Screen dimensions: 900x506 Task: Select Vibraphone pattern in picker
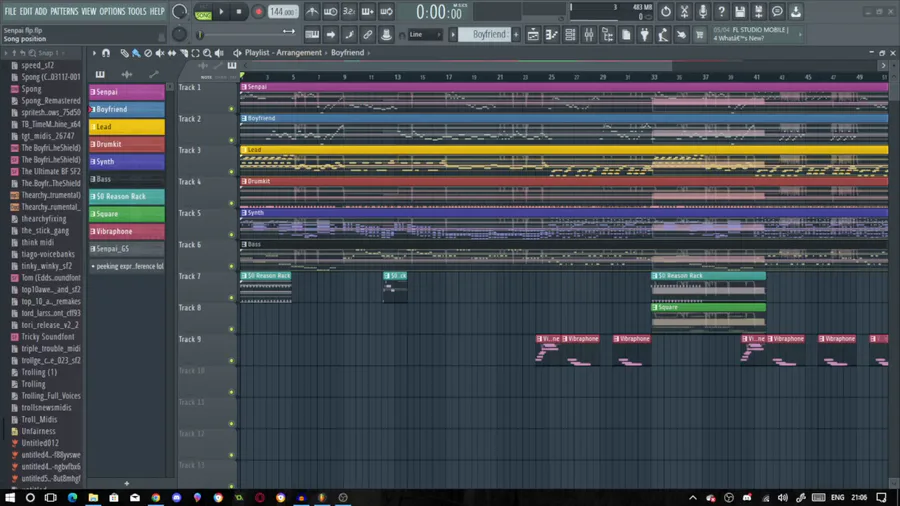127,232
